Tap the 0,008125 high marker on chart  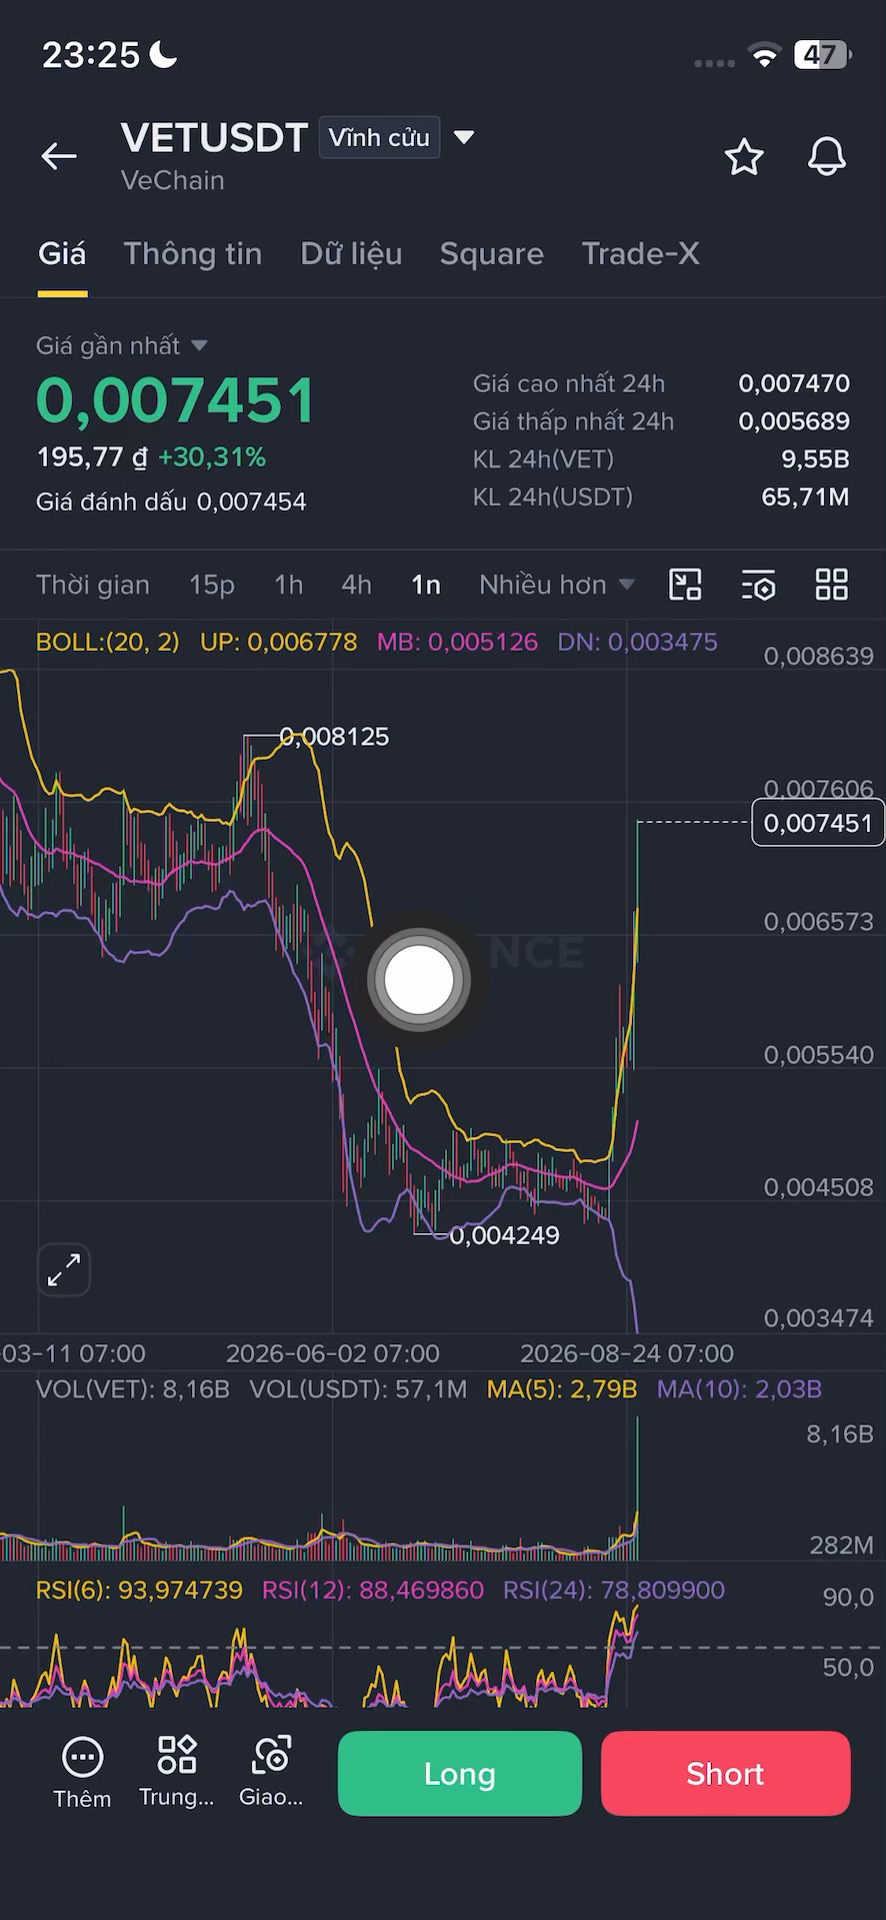click(x=334, y=737)
